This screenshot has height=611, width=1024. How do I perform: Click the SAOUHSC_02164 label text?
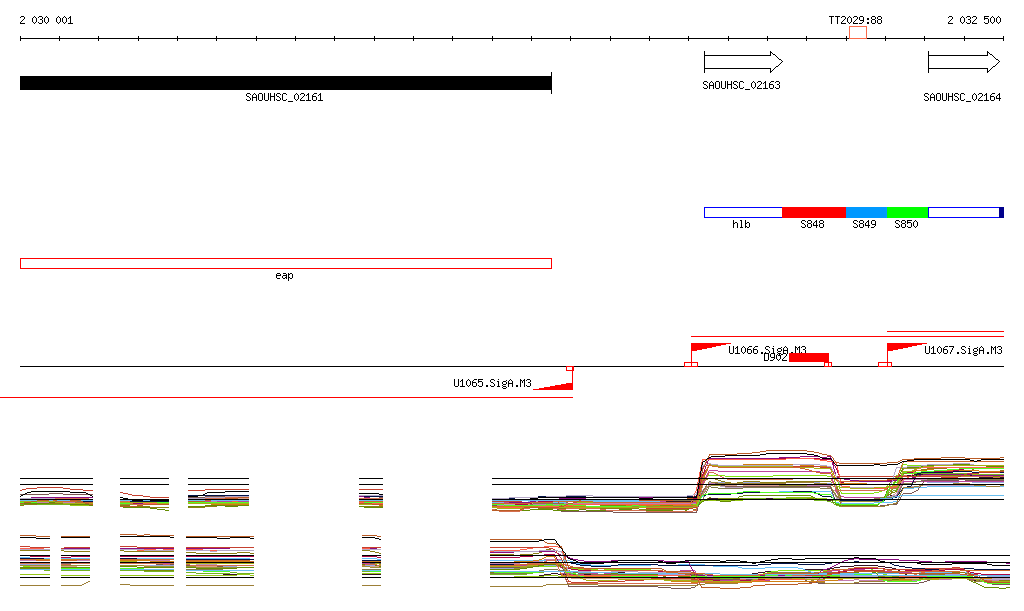tap(962, 97)
